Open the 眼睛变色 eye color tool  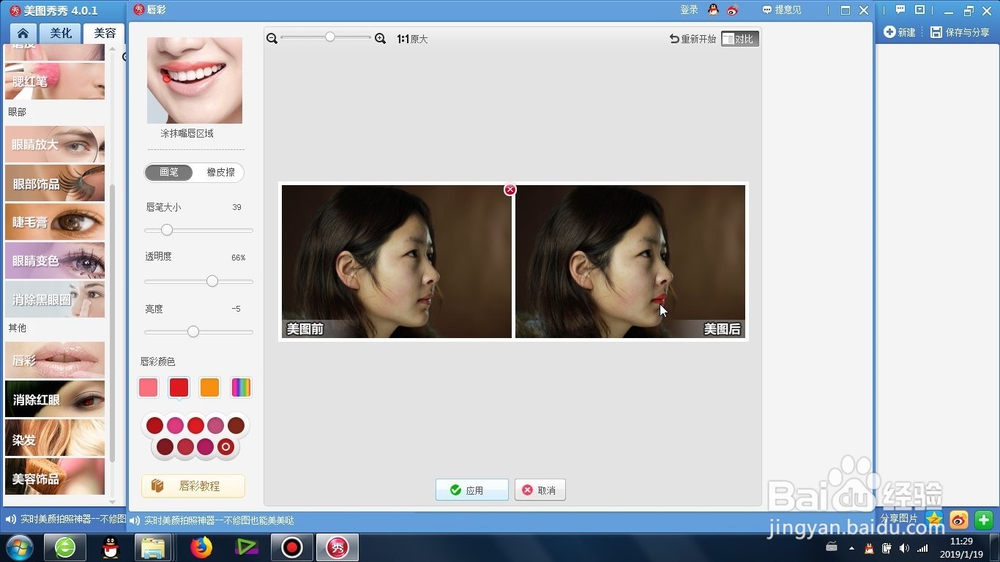[x=55, y=260]
